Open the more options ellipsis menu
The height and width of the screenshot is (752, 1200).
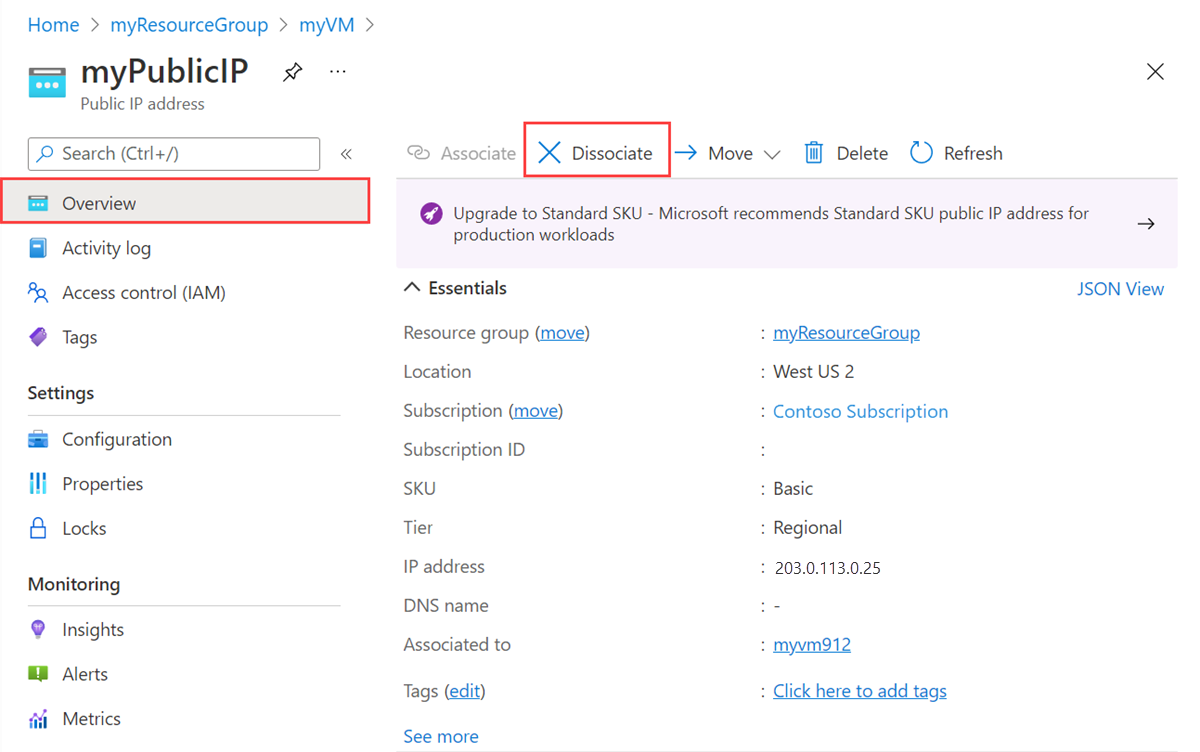338,72
